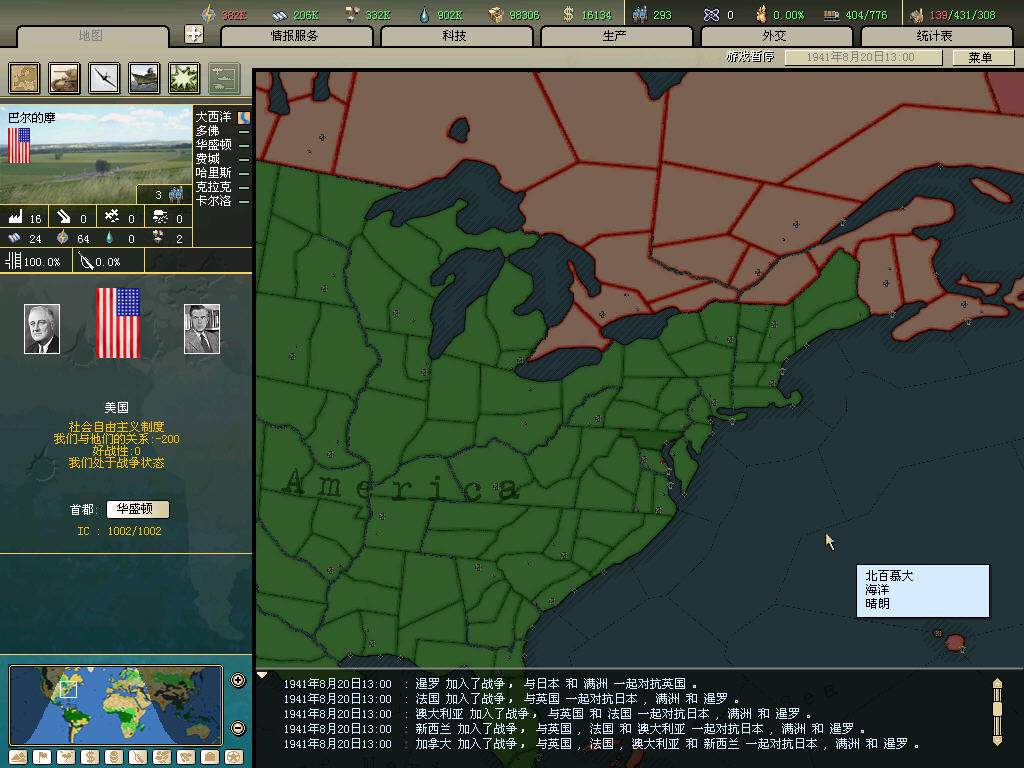Open the 科技 technology tab
Viewport: 1024px width, 768px height.
[455, 36]
